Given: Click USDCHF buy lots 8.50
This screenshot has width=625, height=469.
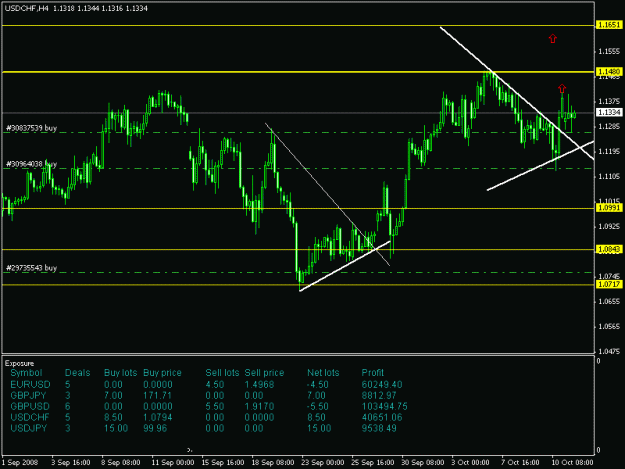Looking at the screenshot, I should (113, 417).
